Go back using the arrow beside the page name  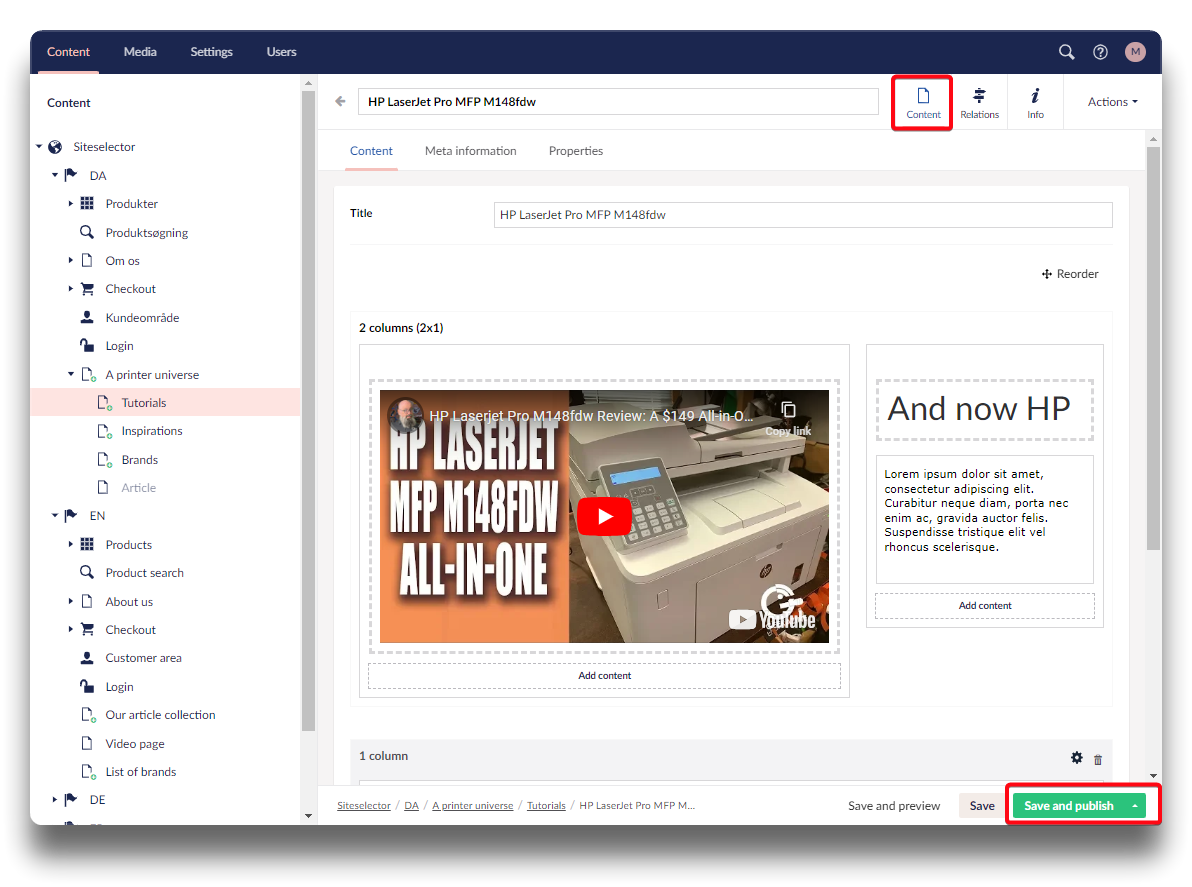341,101
